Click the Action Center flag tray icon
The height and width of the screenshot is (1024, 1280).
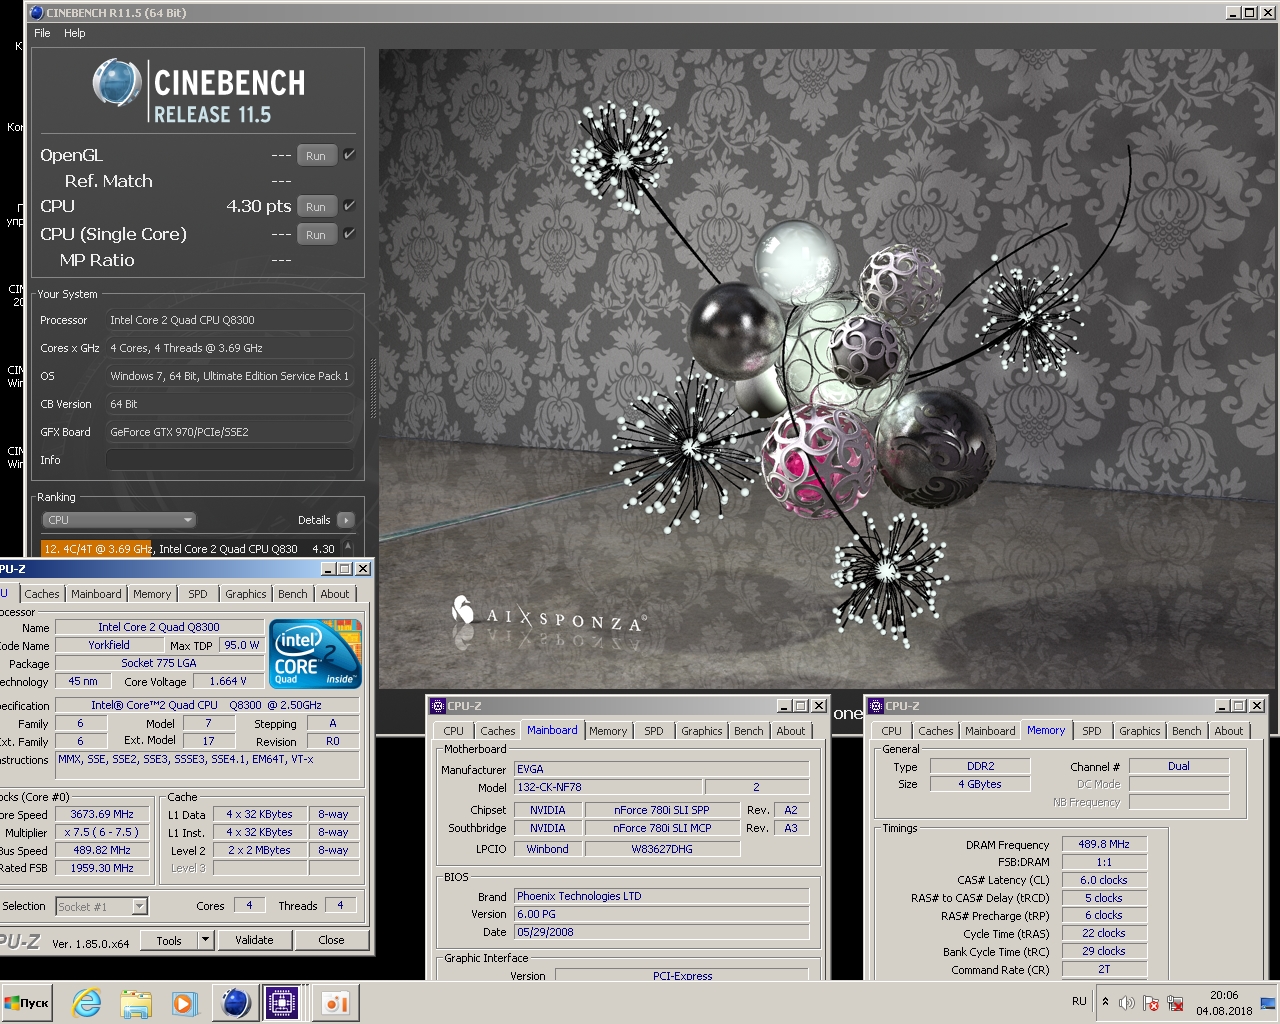pos(1151,1003)
